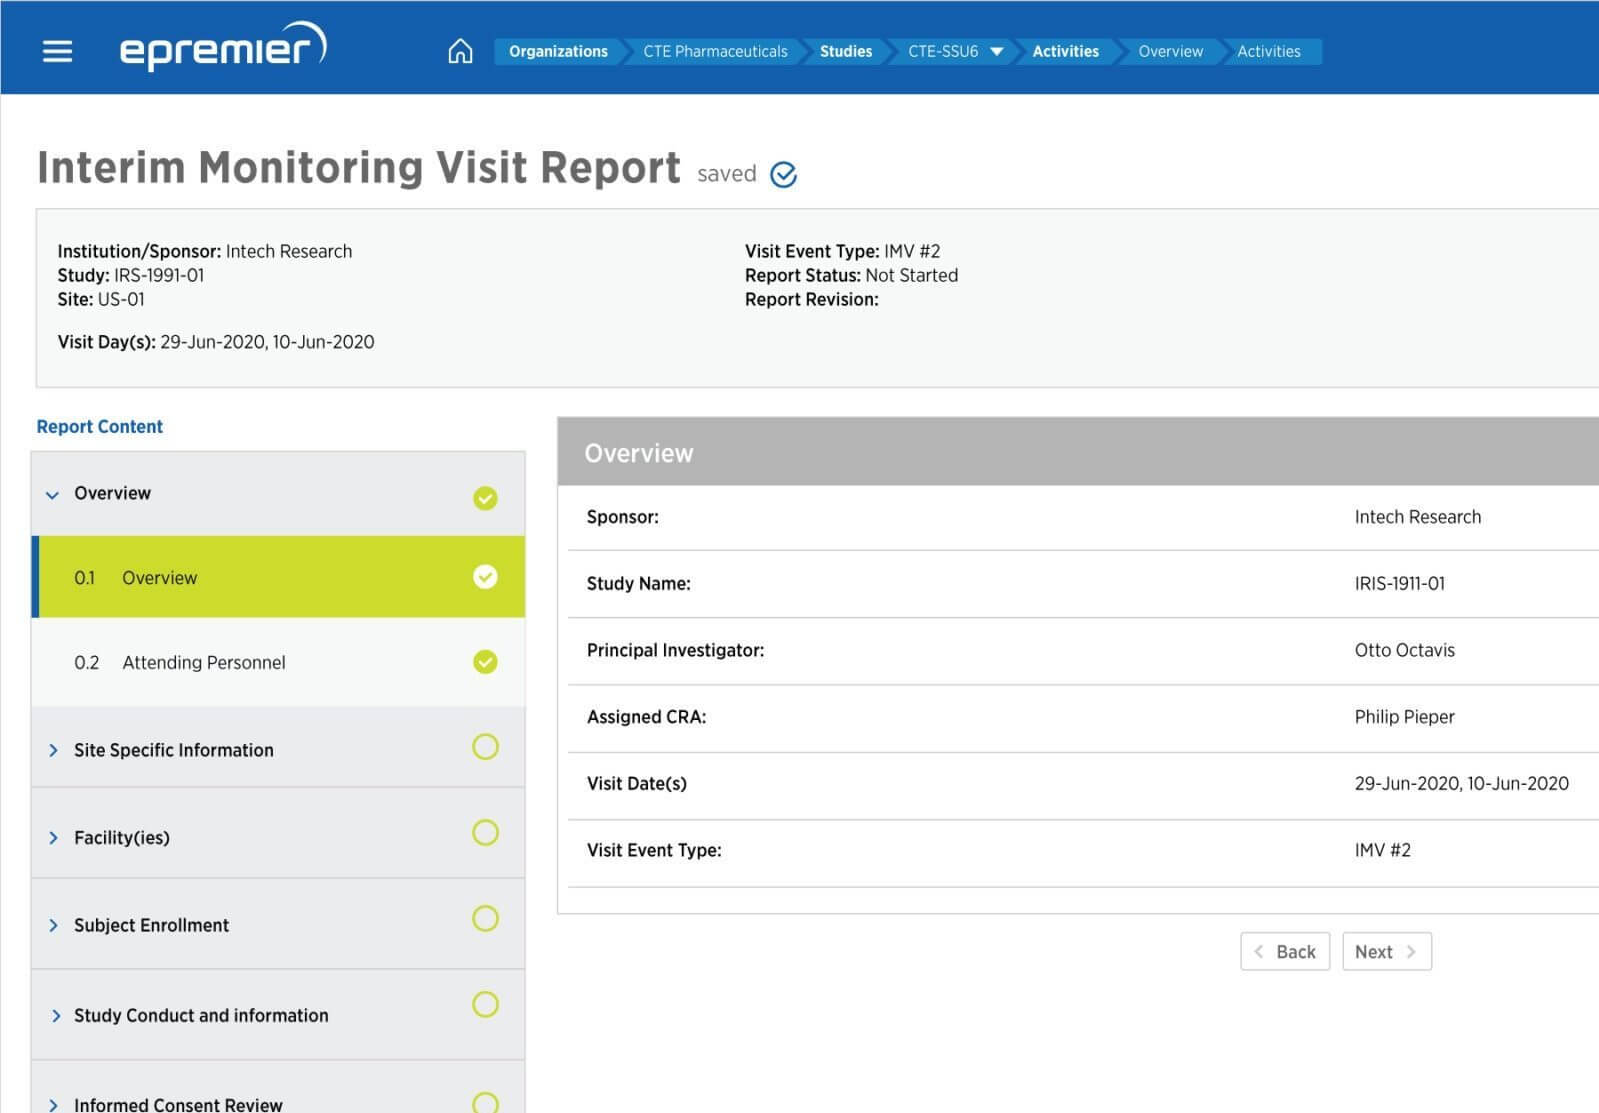
Task: Click the Overview section completed checkmark
Action: (485, 498)
